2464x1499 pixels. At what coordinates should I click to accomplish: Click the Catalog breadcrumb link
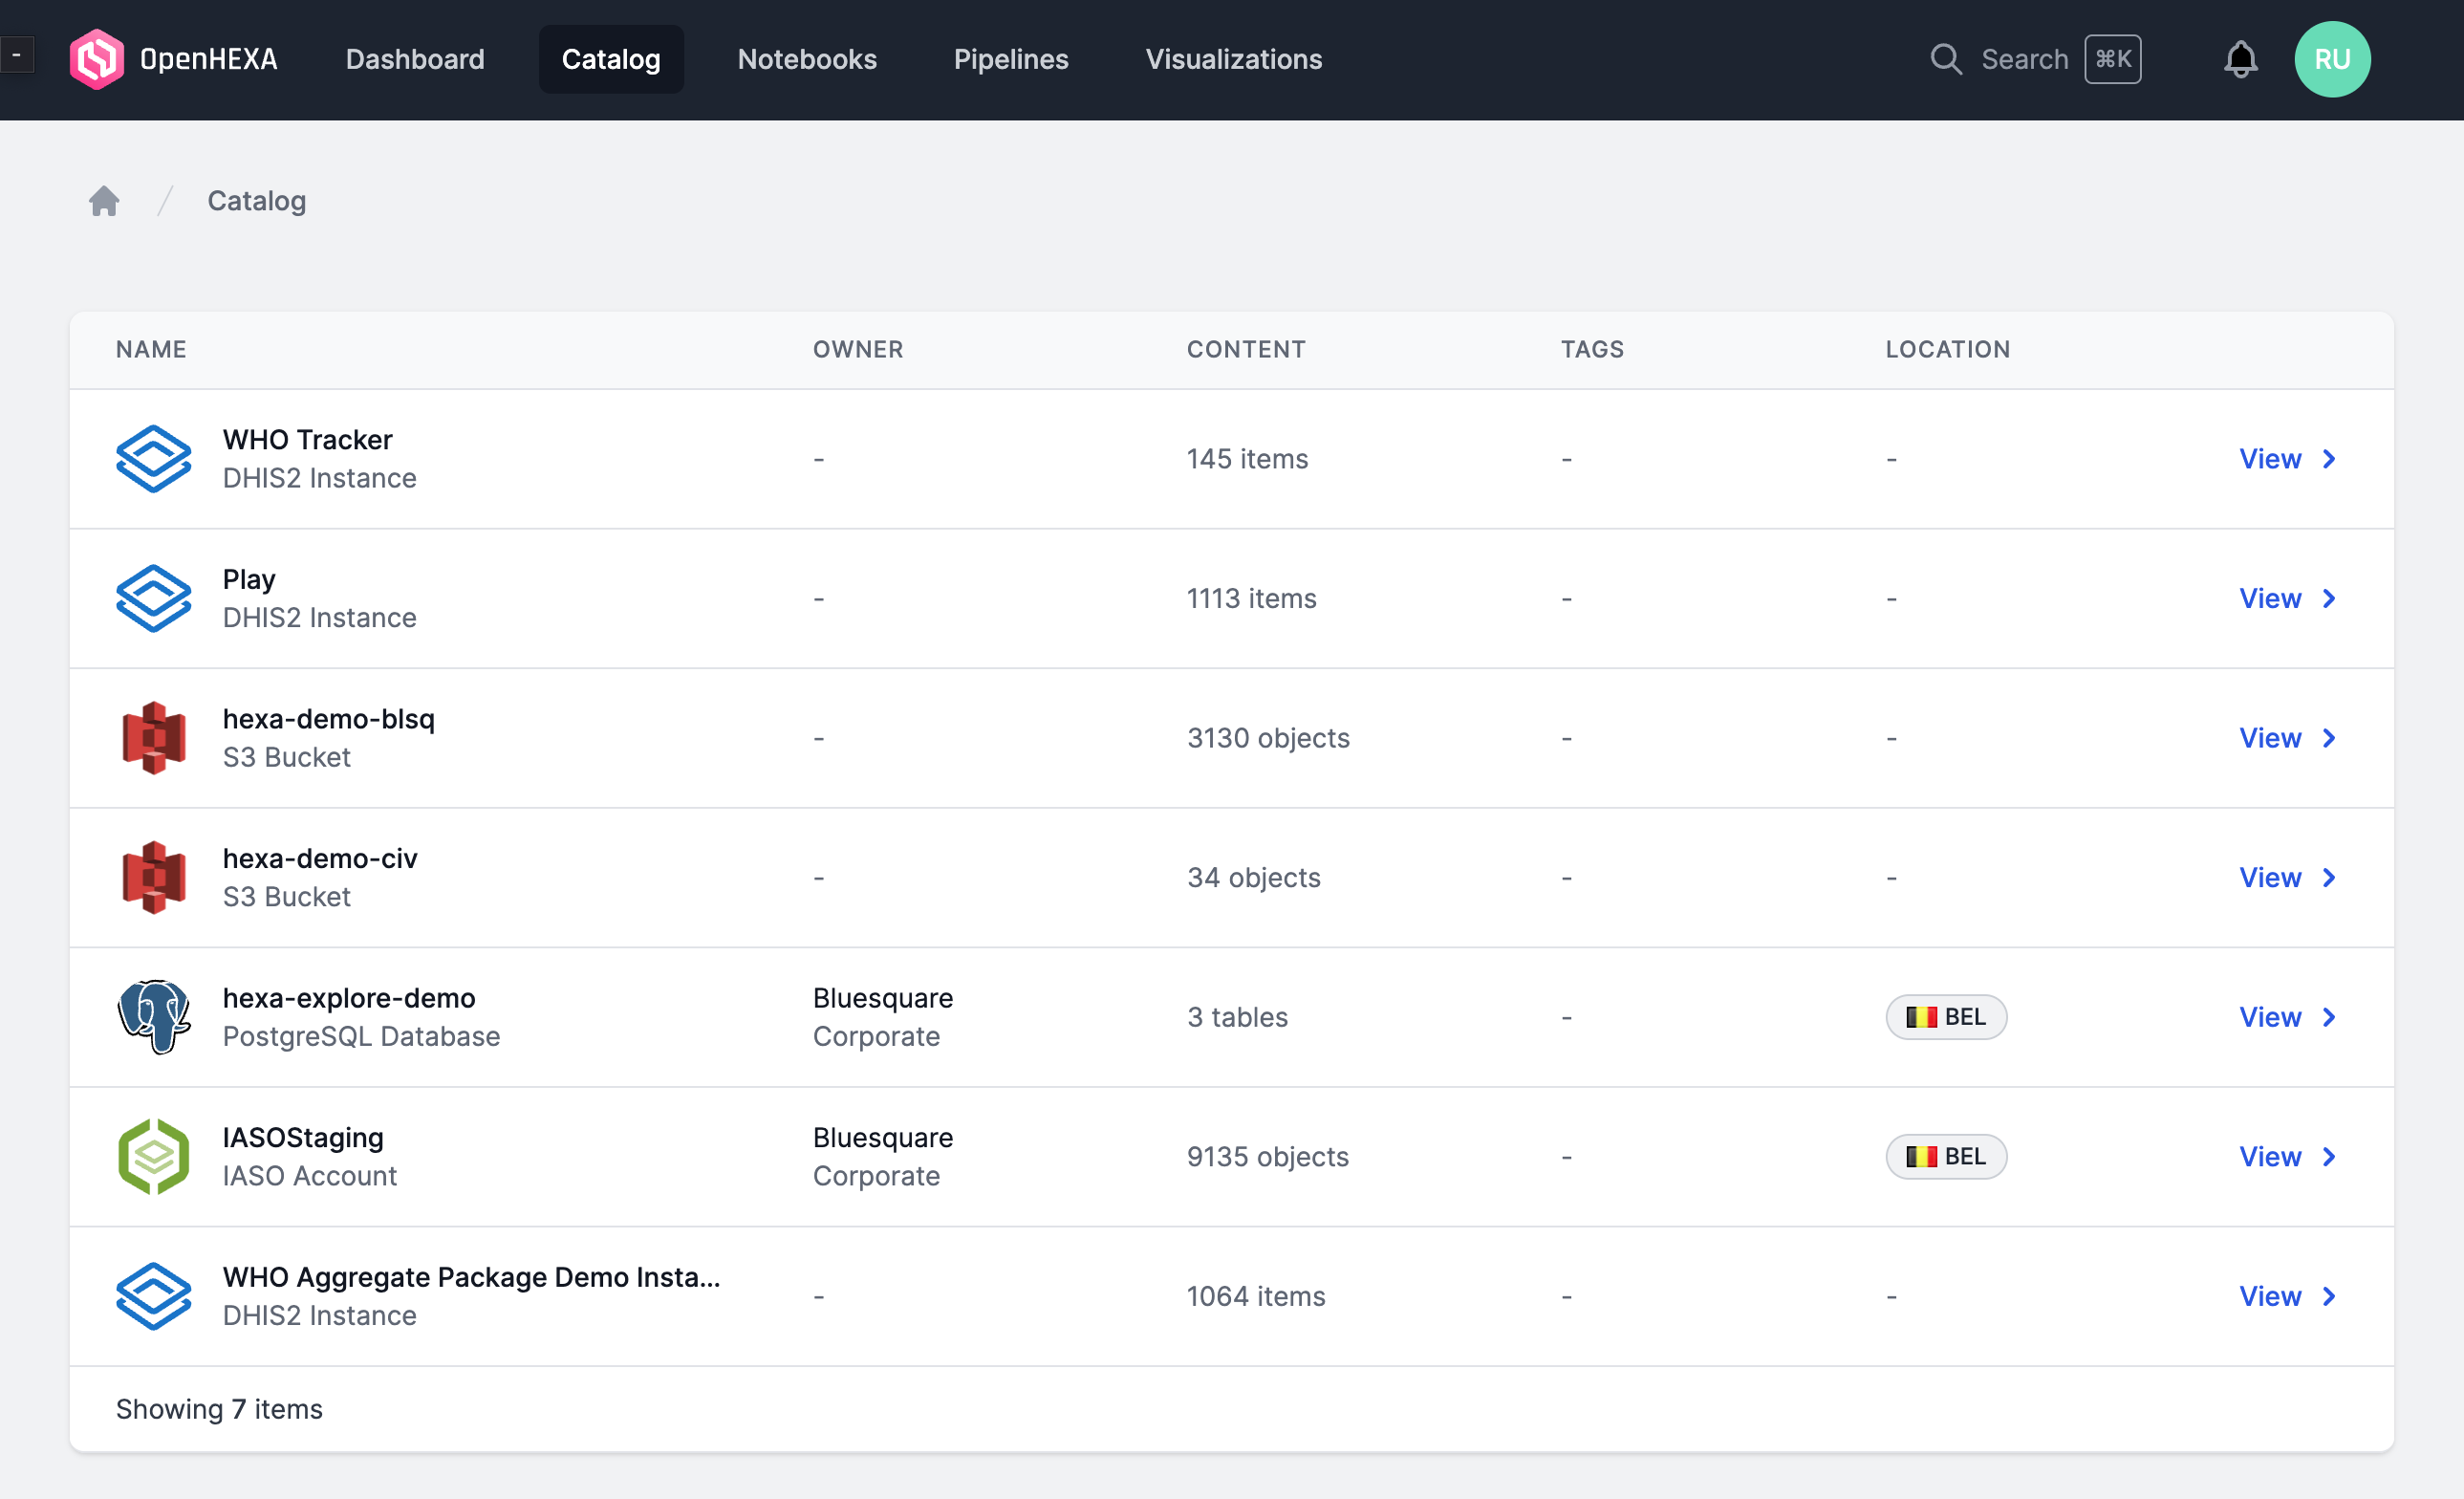[x=257, y=201]
